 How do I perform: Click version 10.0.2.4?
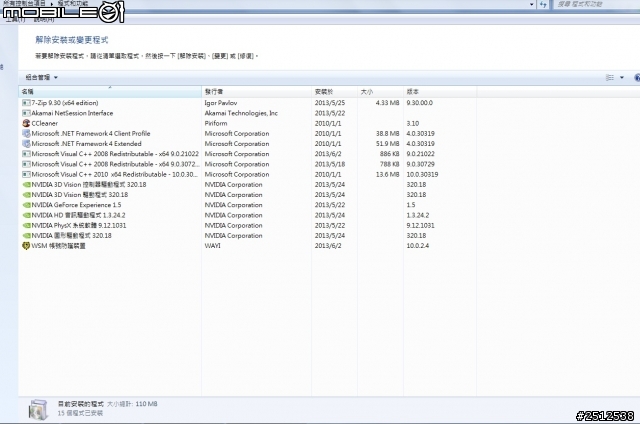pos(418,246)
